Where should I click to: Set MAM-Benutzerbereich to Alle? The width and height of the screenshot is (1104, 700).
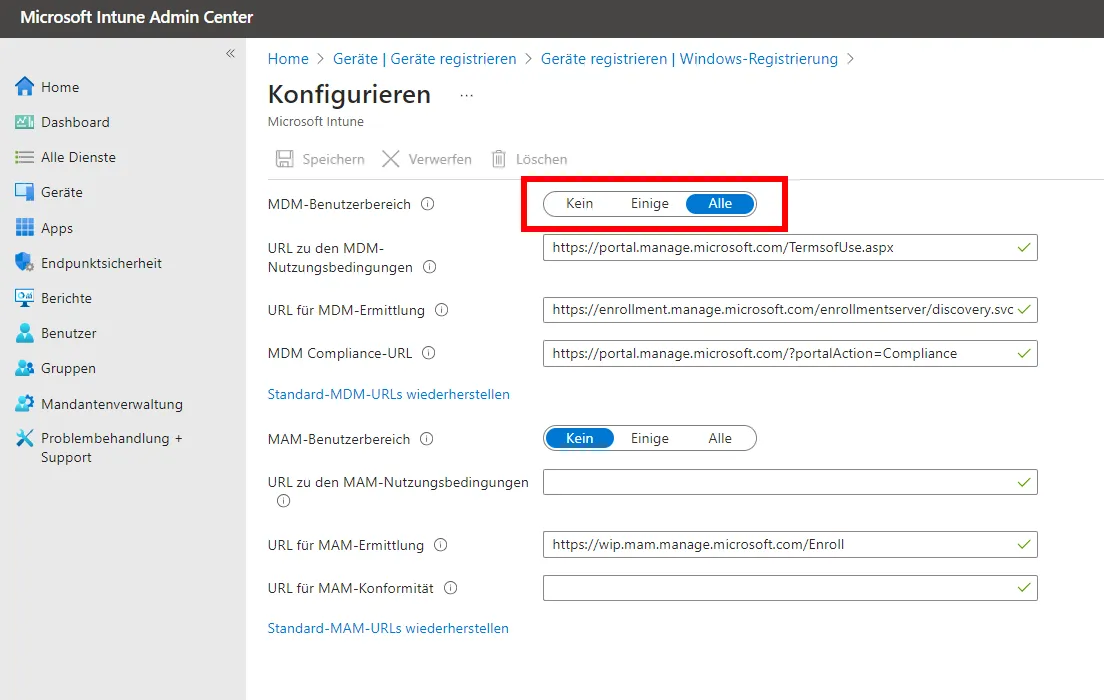(720, 439)
